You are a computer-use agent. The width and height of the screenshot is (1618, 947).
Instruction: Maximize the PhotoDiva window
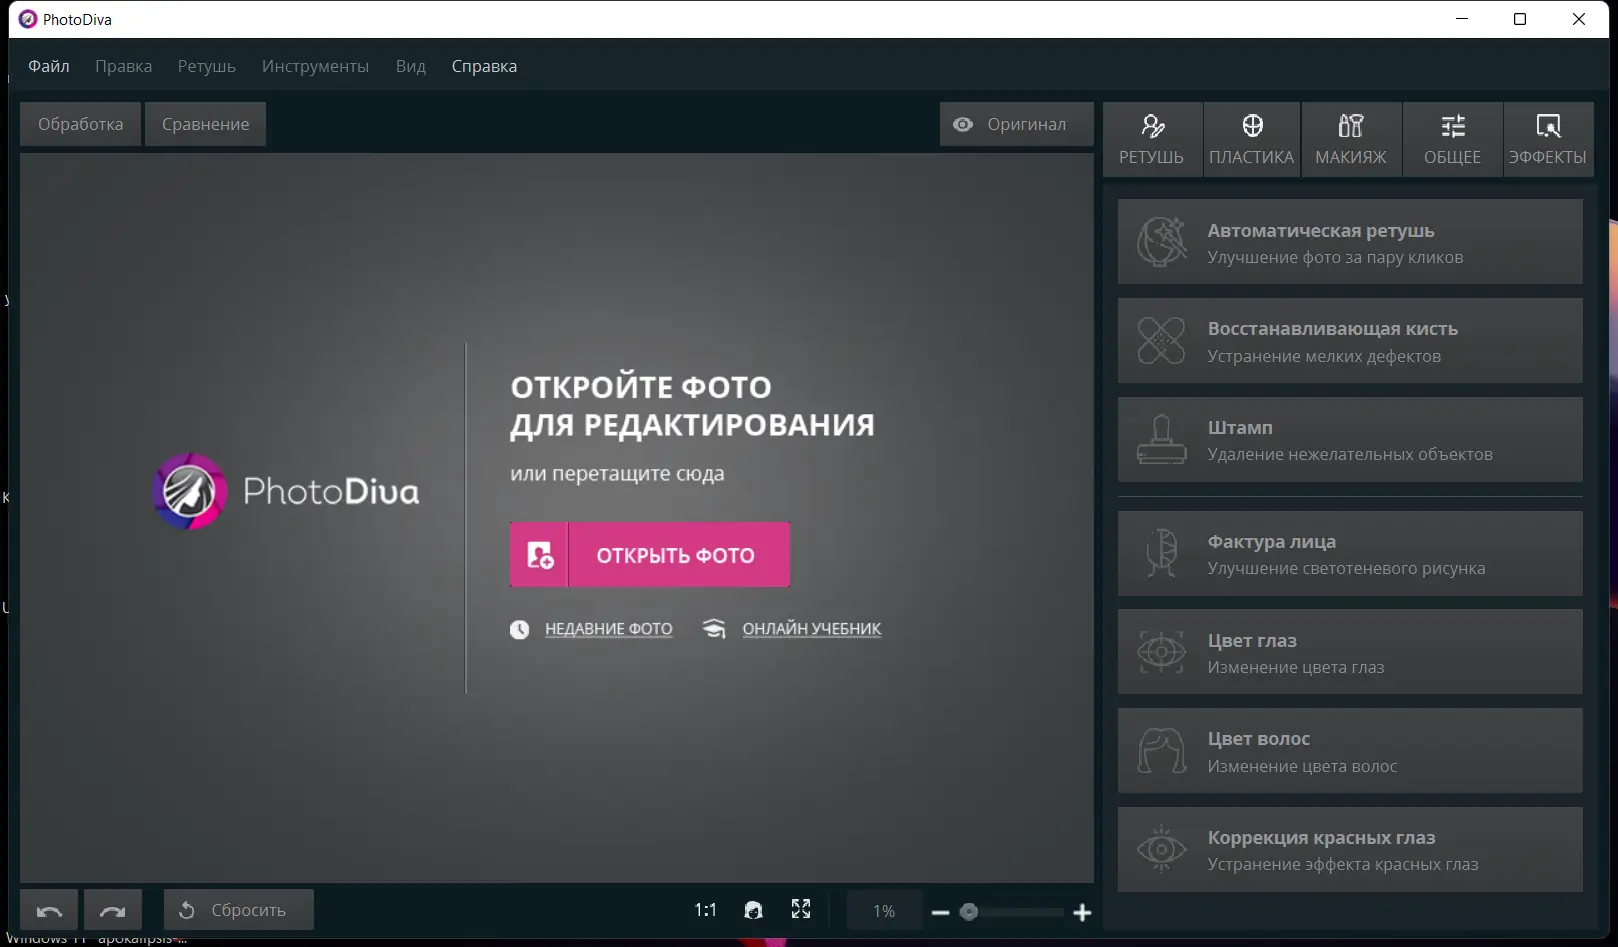point(1520,19)
